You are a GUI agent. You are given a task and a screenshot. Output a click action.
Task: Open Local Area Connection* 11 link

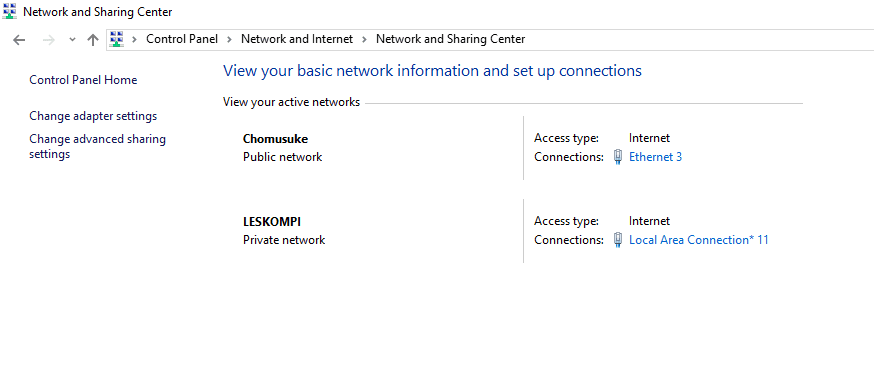point(699,240)
